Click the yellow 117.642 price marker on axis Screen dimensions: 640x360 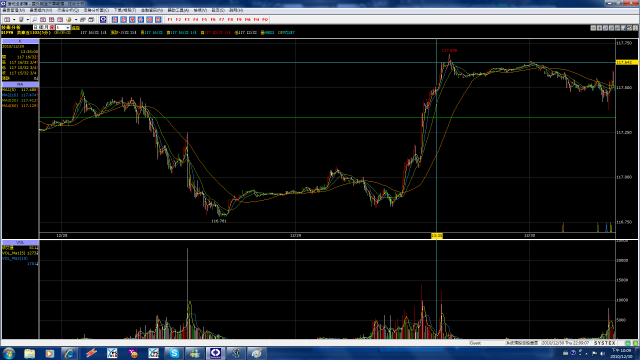click(627, 62)
